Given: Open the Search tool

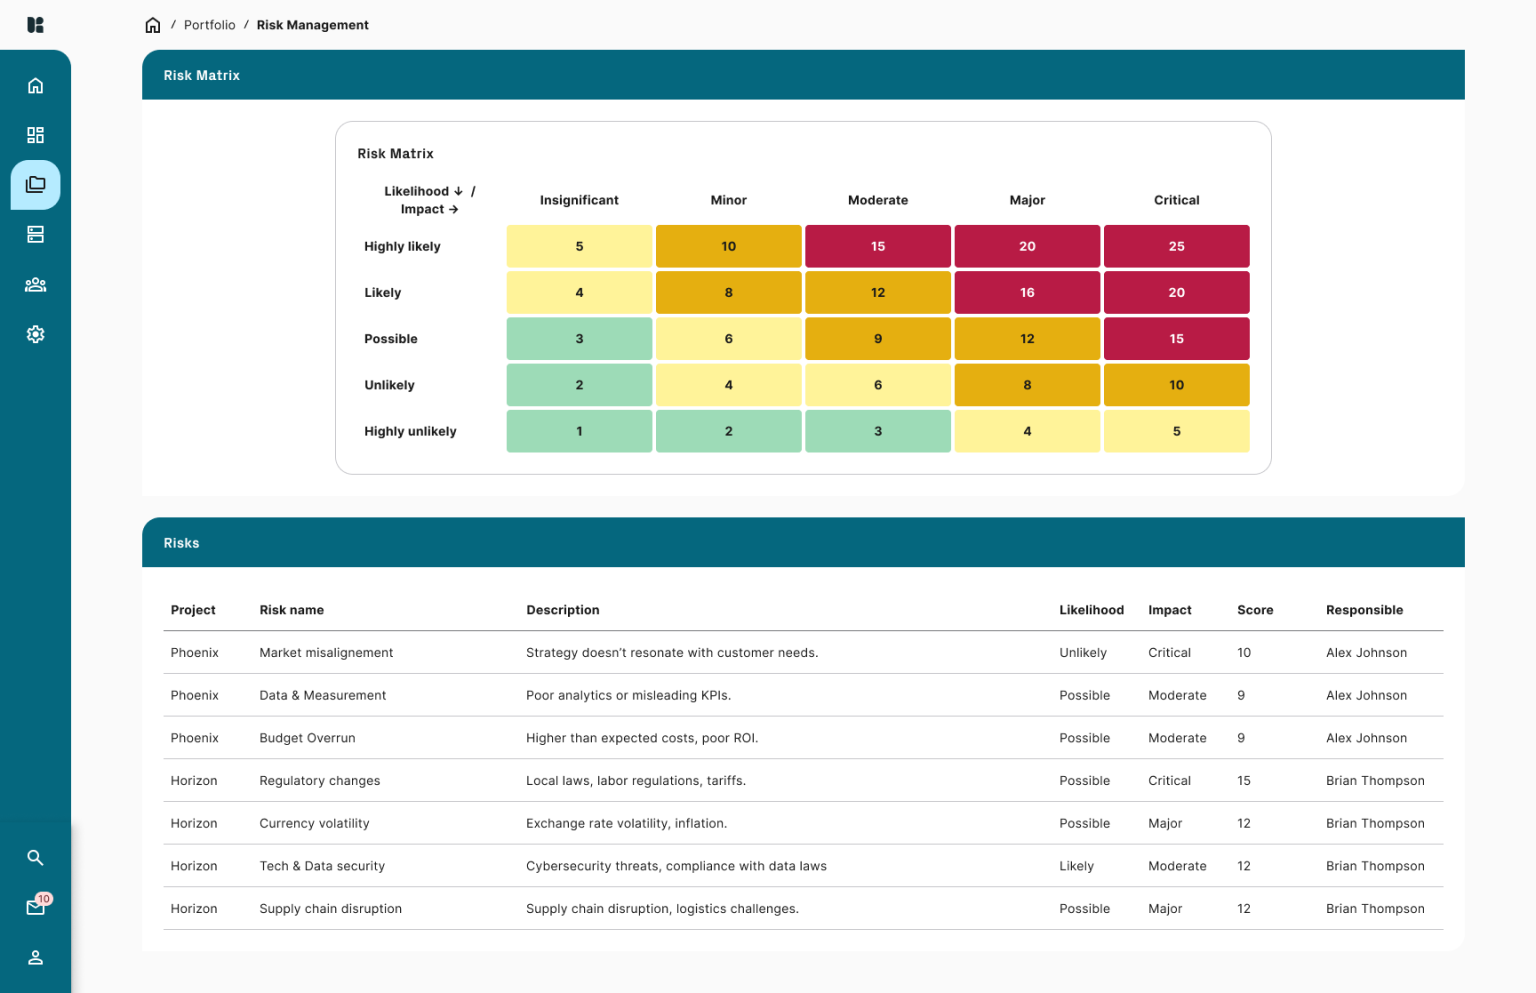Looking at the screenshot, I should coord(35,857).
